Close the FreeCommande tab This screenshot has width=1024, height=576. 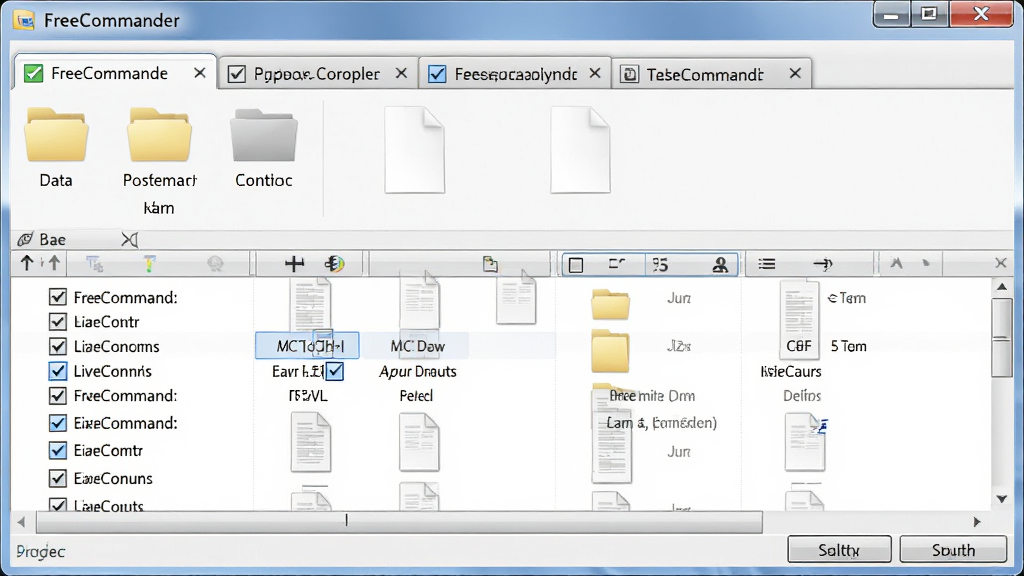point(200,73)
